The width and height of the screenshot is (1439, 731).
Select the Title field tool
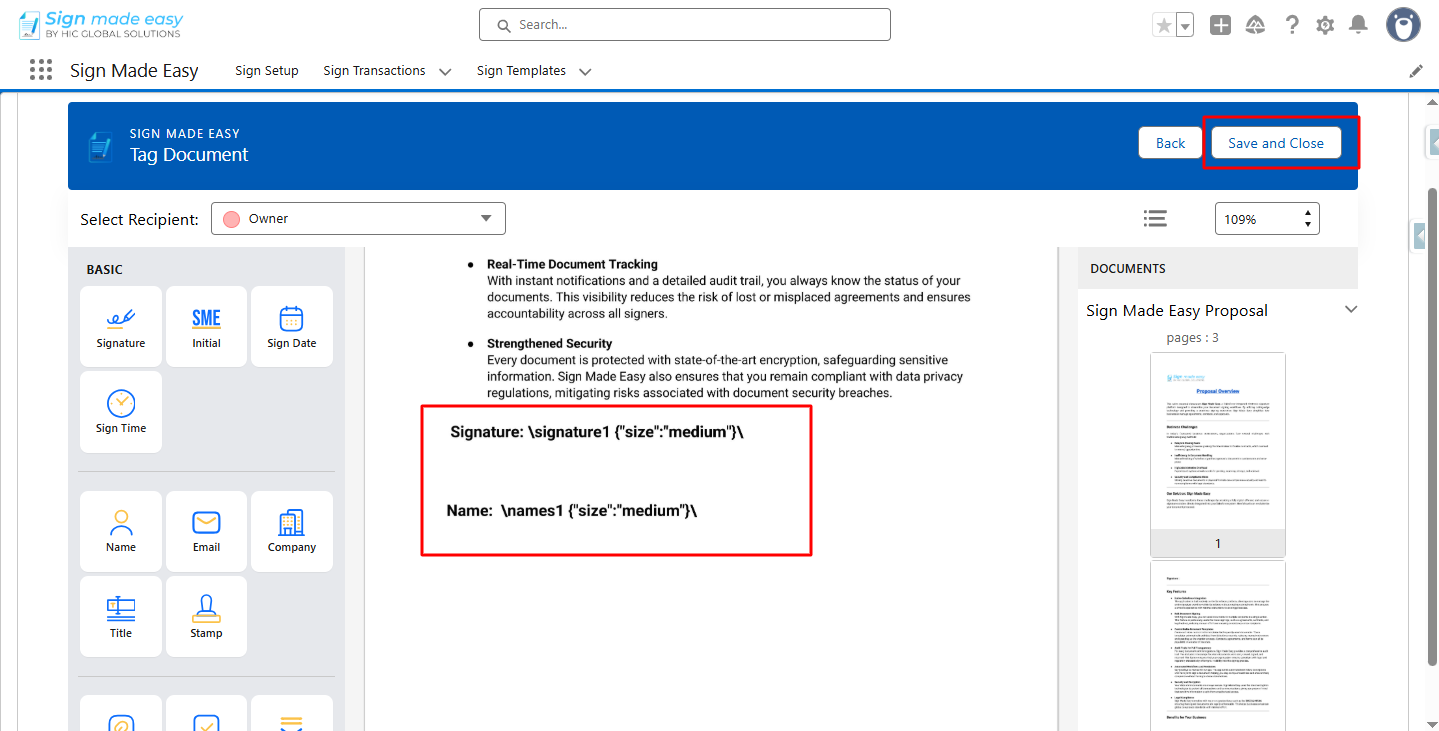pyautogui.click(x=121, y=616)
